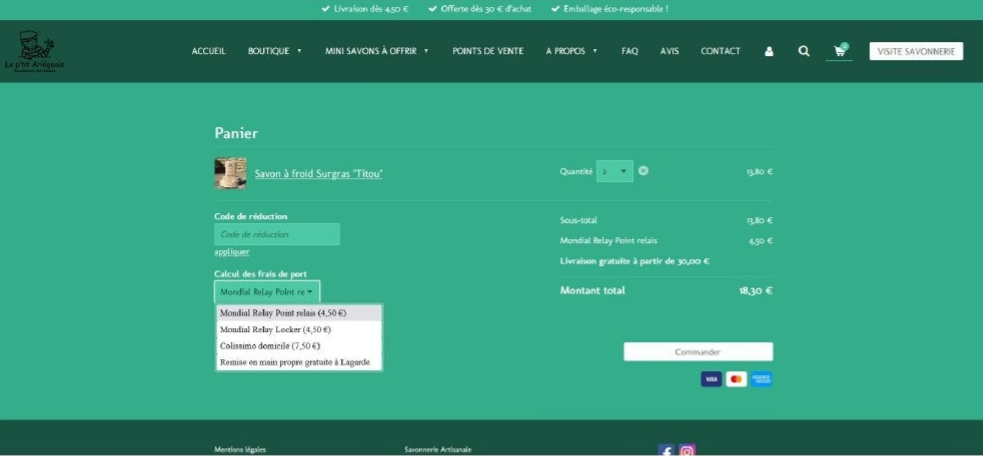The image size is (983, 456).
Task: Open the shopping cart icon
Action: pyautogui.click(x=839, y=51)
